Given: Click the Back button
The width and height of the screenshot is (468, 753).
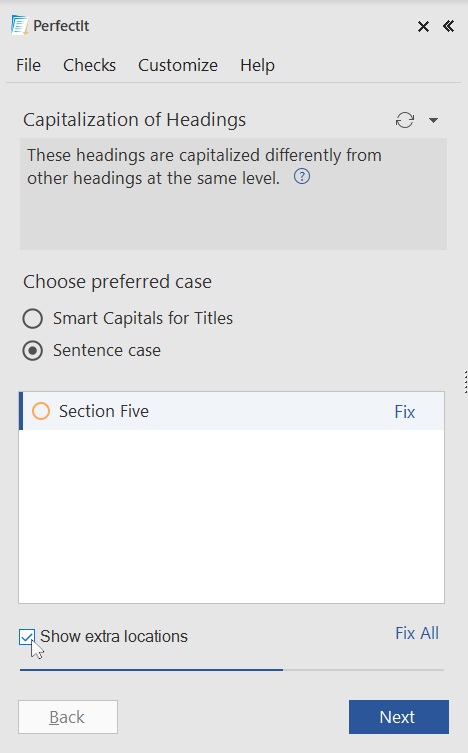Looking at the screenshot, I should [x=68, y=717].
